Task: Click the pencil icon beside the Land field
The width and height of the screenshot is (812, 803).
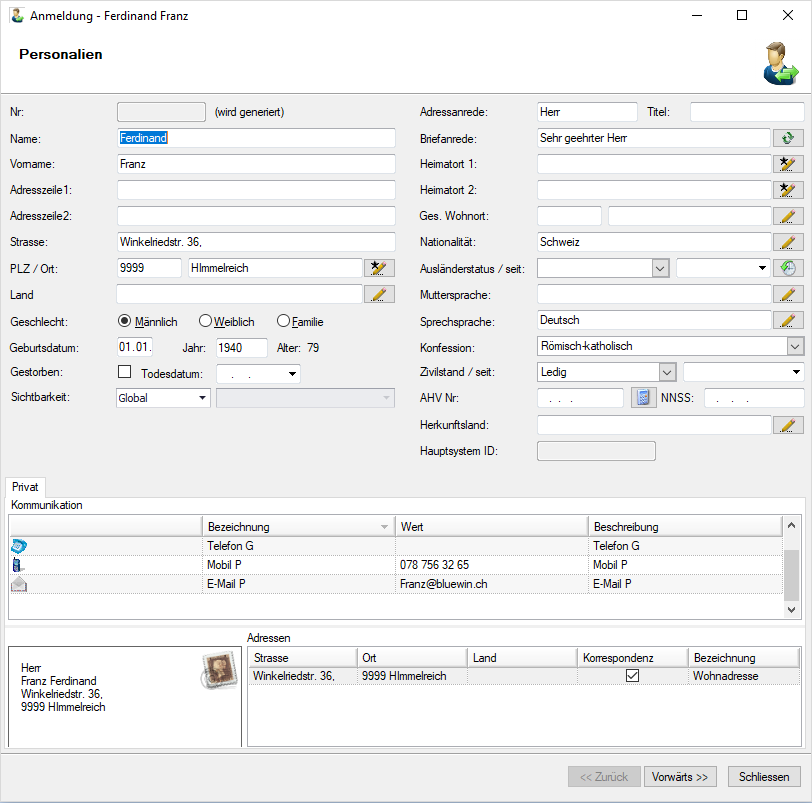Action: point(380,294)
